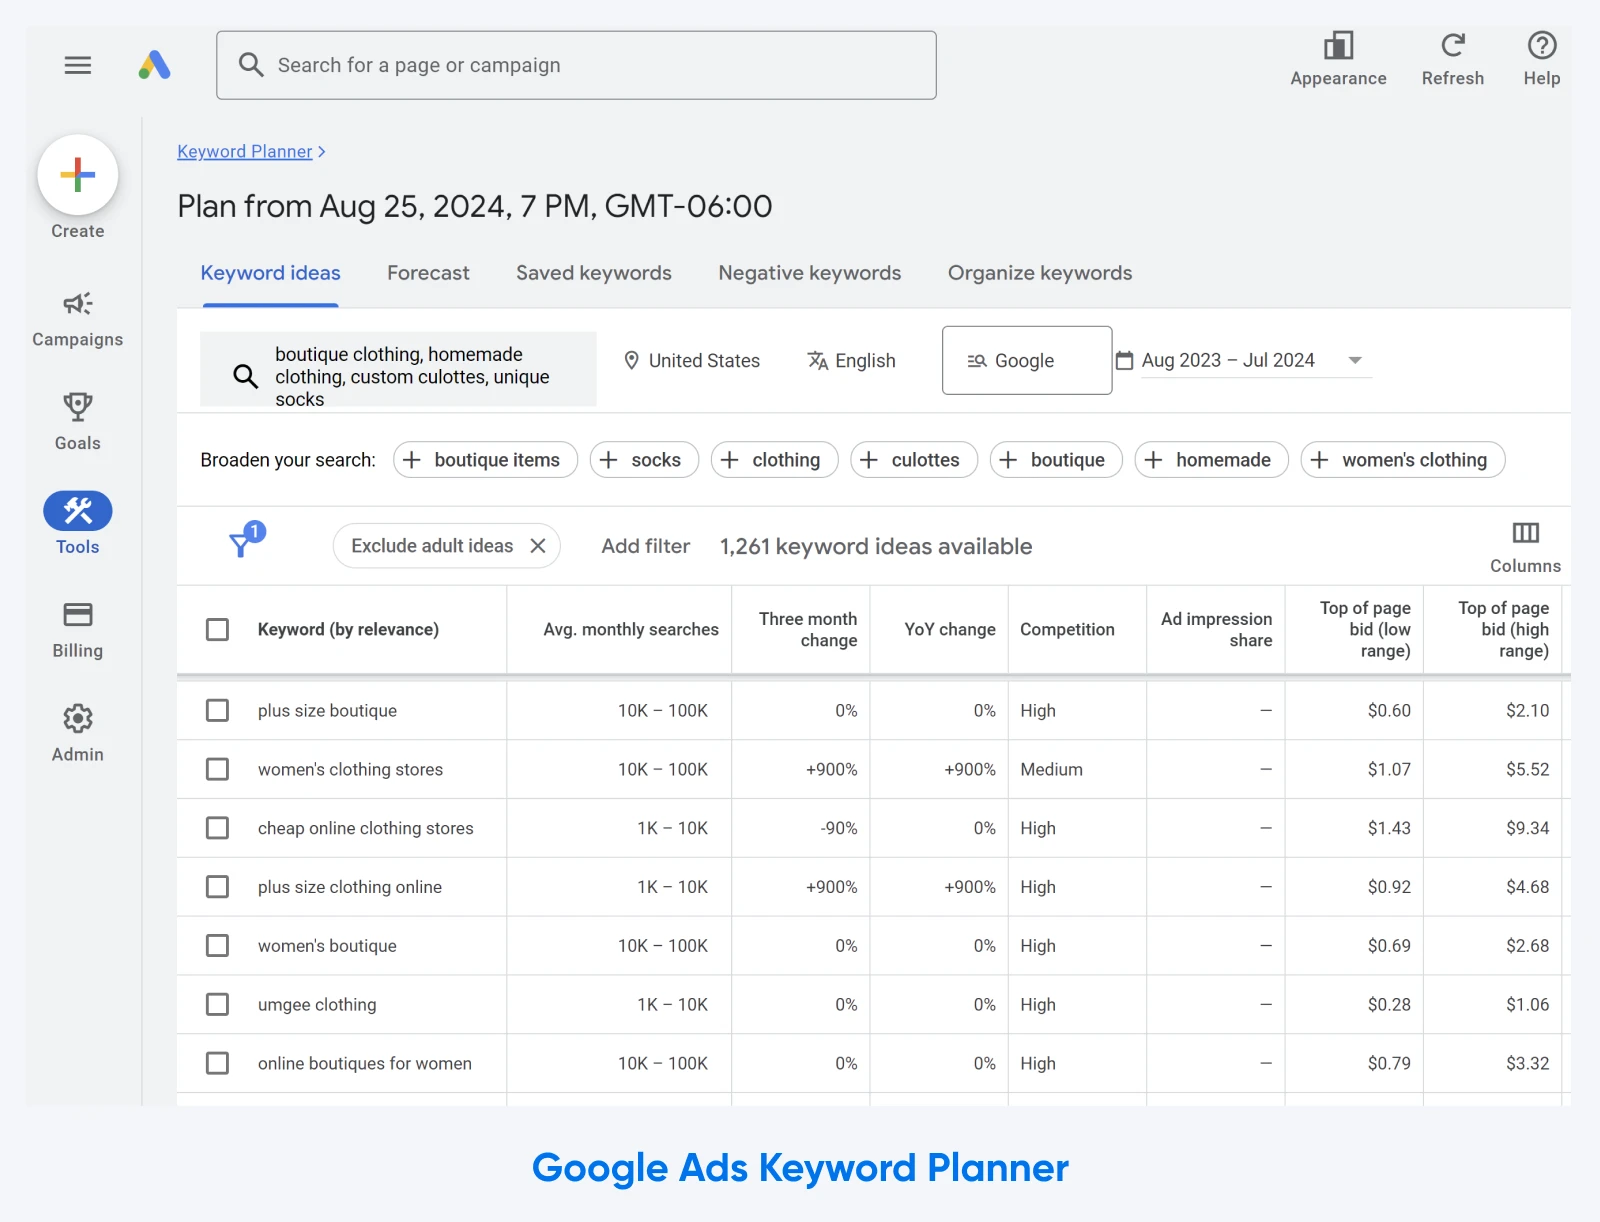Click the Keyword Planner breadcrumb link
This screenshot has width=1600, height=1222.
click(245, 152)
